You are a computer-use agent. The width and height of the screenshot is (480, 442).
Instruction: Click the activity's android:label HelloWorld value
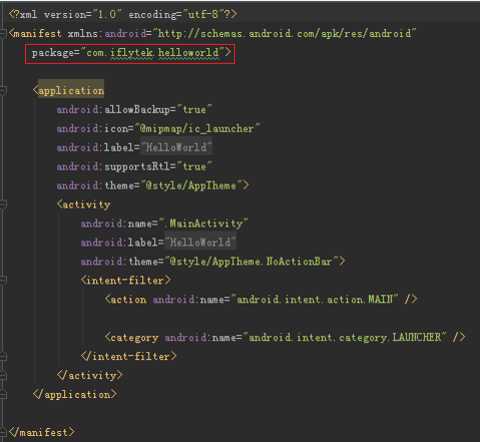click(x=200, y=242)
